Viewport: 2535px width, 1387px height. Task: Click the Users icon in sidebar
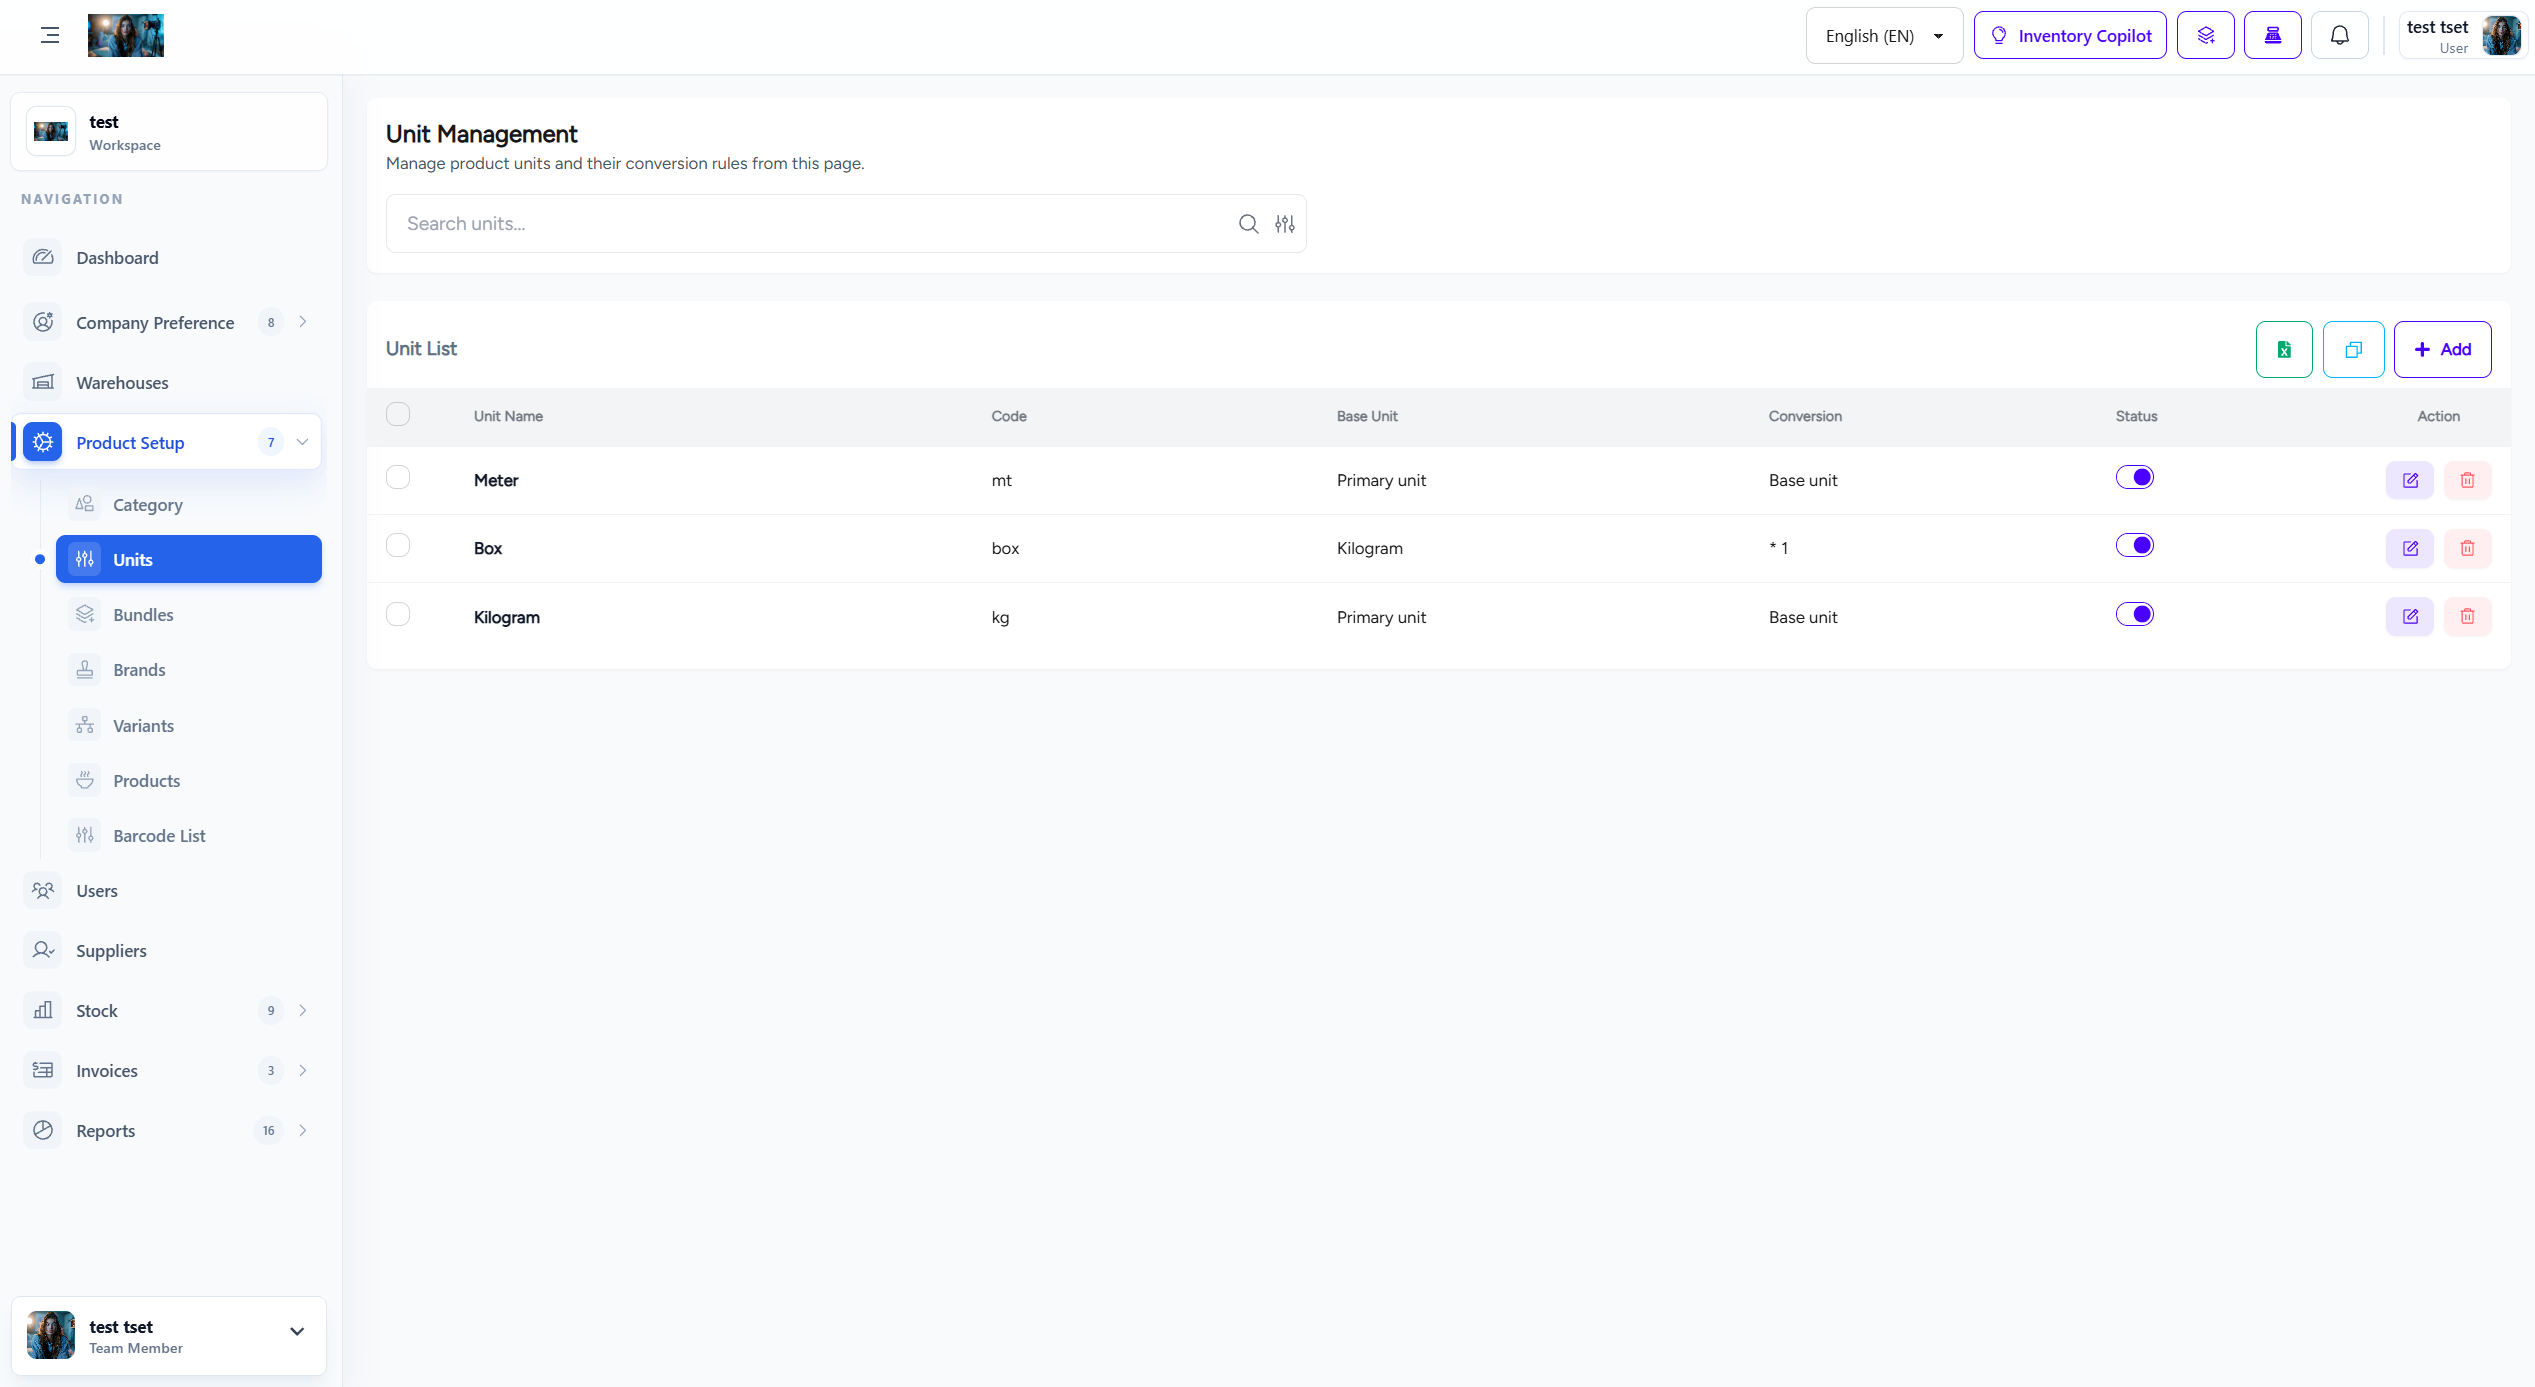pyautogui.click(x=43, y=890)
